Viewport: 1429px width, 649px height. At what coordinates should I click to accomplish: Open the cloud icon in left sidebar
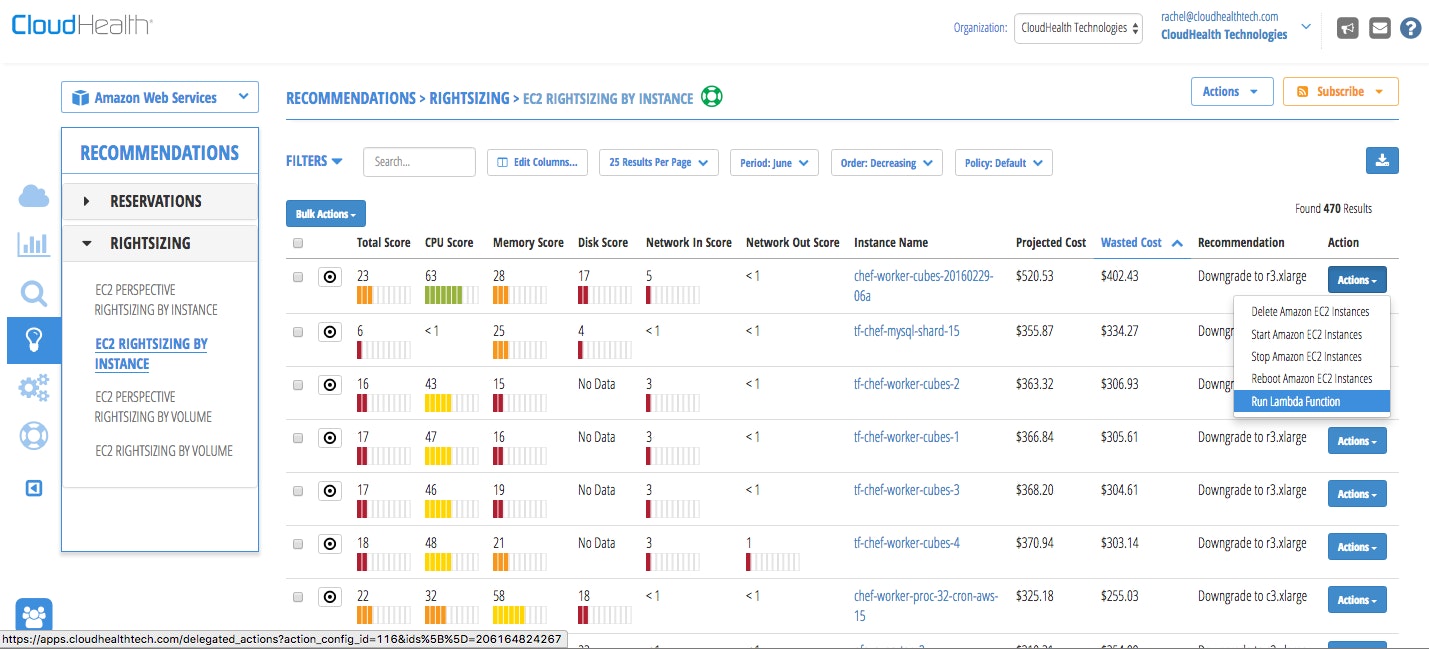[x=34, y=196]
